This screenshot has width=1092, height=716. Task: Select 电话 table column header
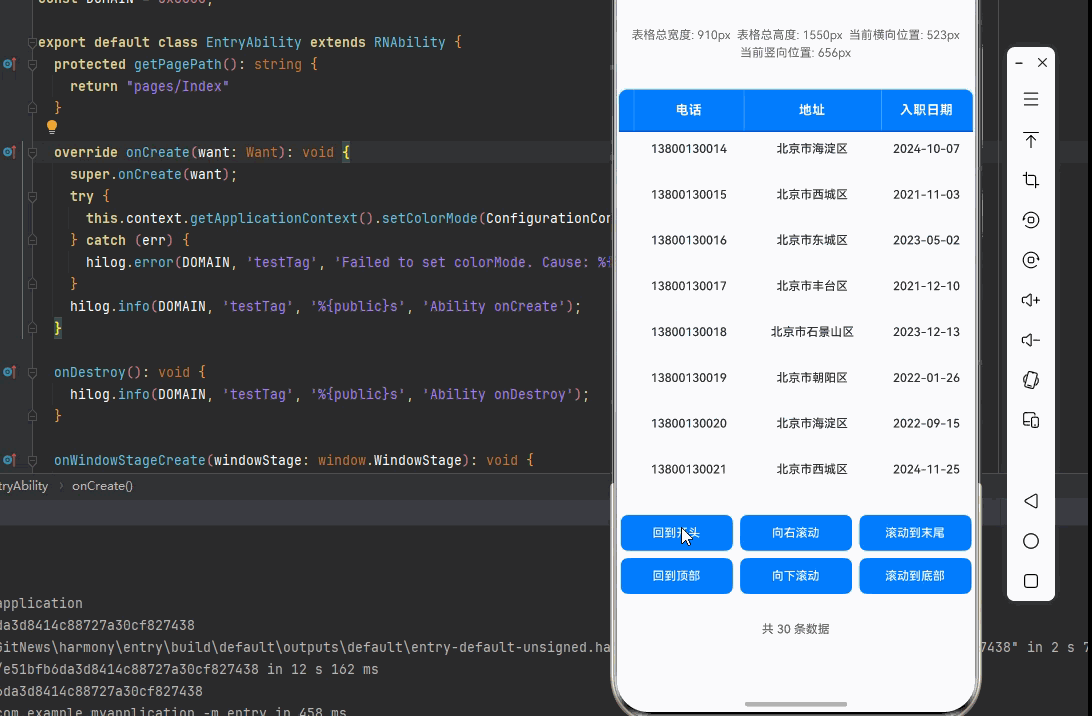(689, 110)
